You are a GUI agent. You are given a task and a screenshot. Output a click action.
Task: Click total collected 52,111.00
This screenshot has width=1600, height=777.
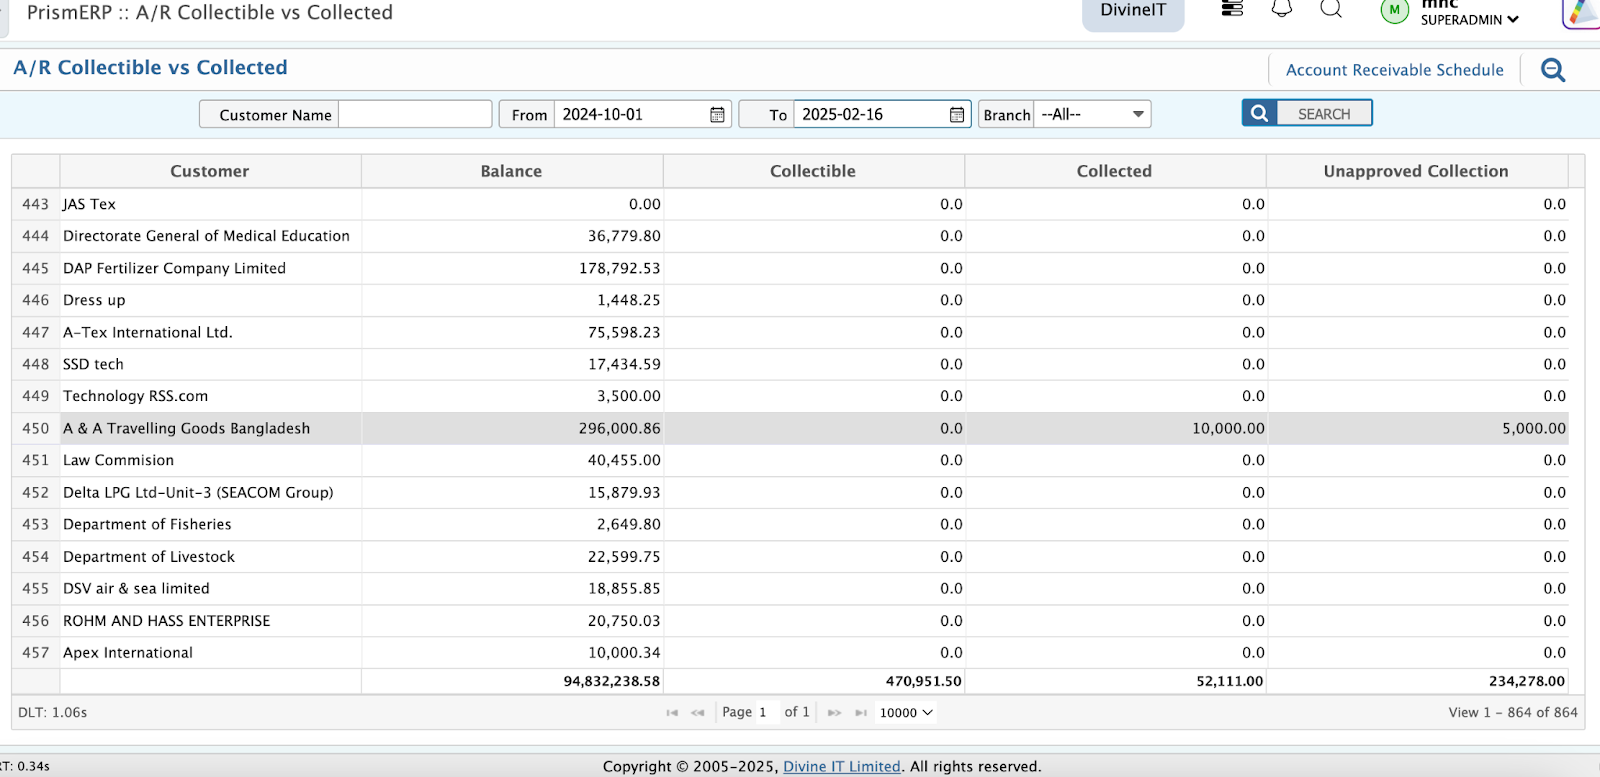tap(1230, 681)
